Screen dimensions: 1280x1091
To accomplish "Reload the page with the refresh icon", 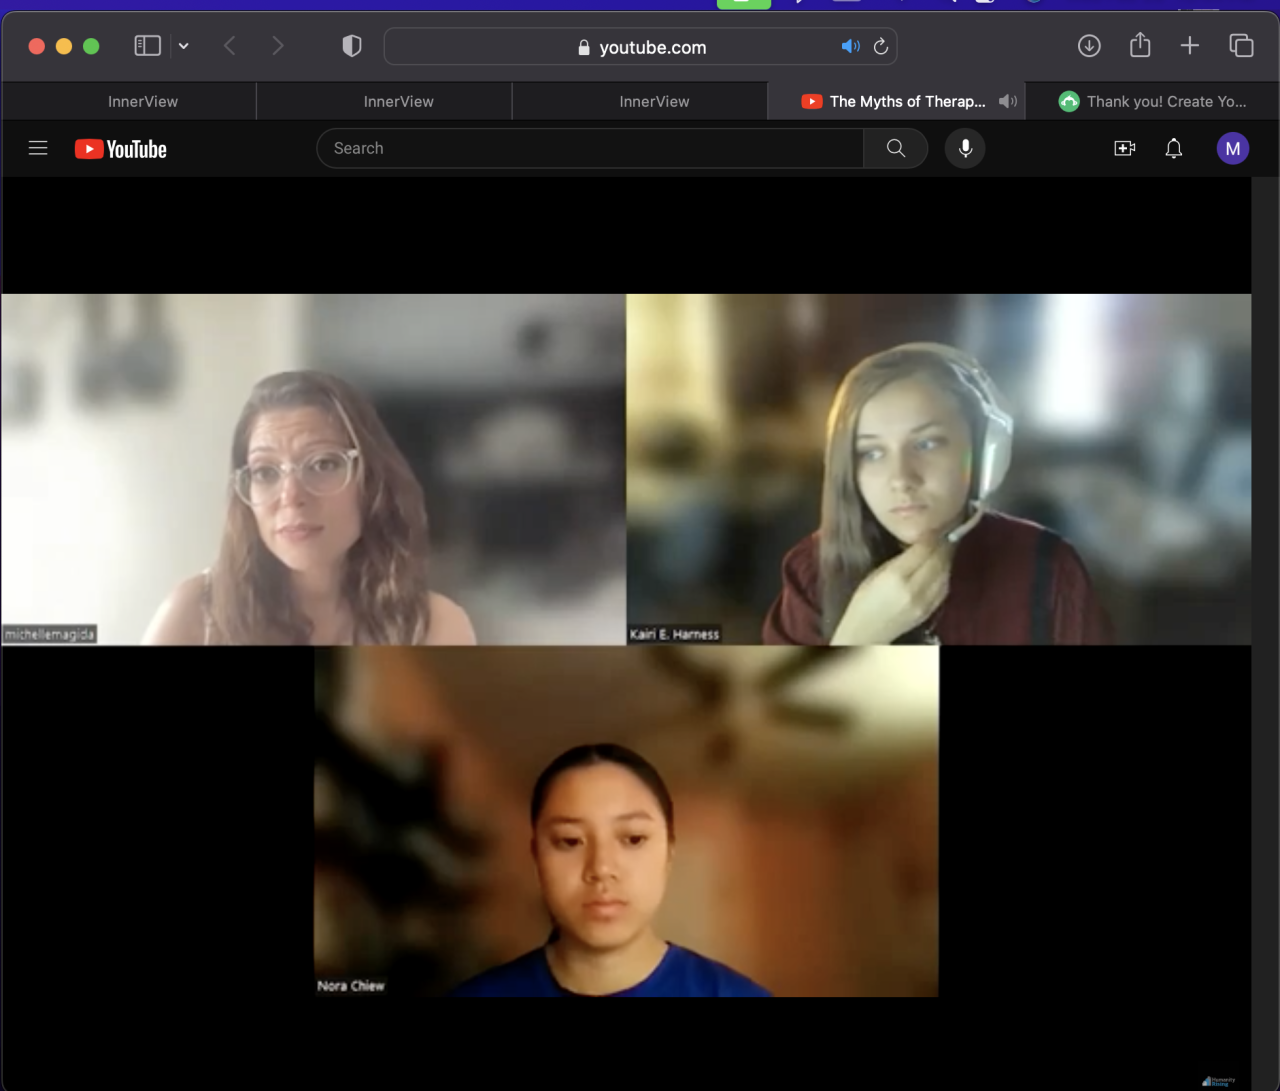I will (881, 46).
